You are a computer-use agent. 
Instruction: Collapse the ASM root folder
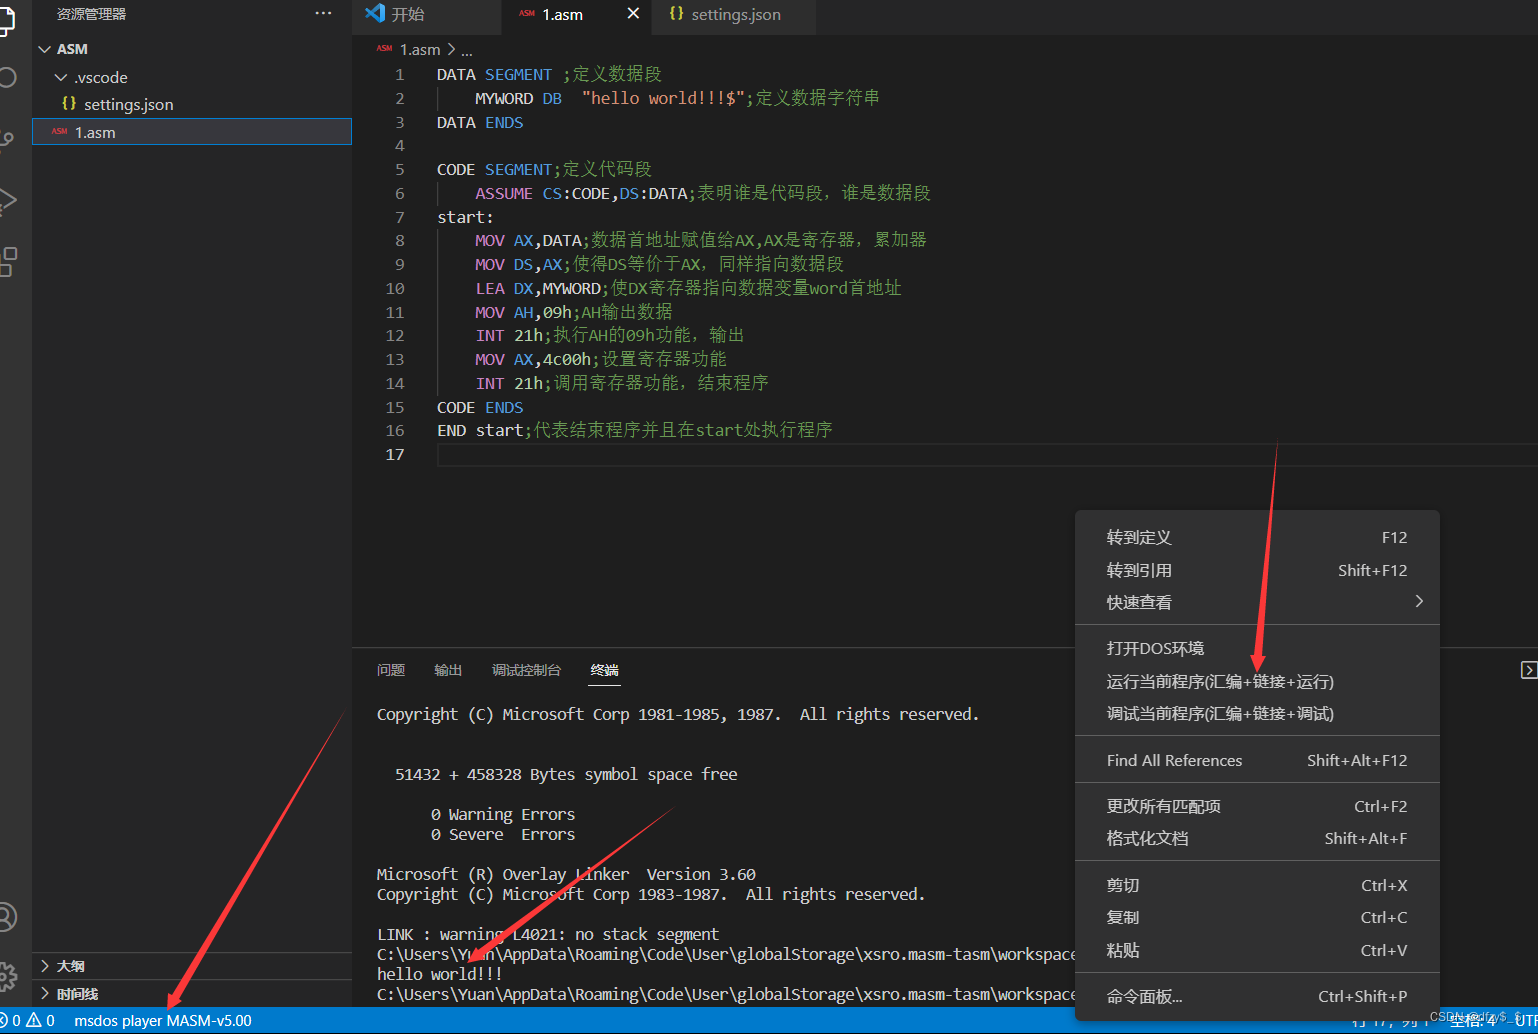44,49
